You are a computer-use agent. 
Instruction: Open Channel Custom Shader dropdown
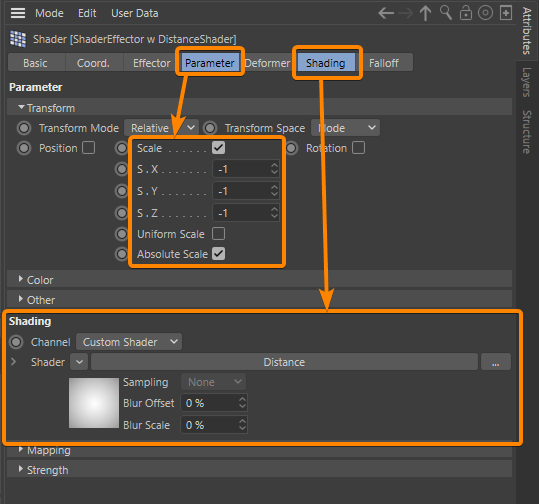click(x=129, y=342)
